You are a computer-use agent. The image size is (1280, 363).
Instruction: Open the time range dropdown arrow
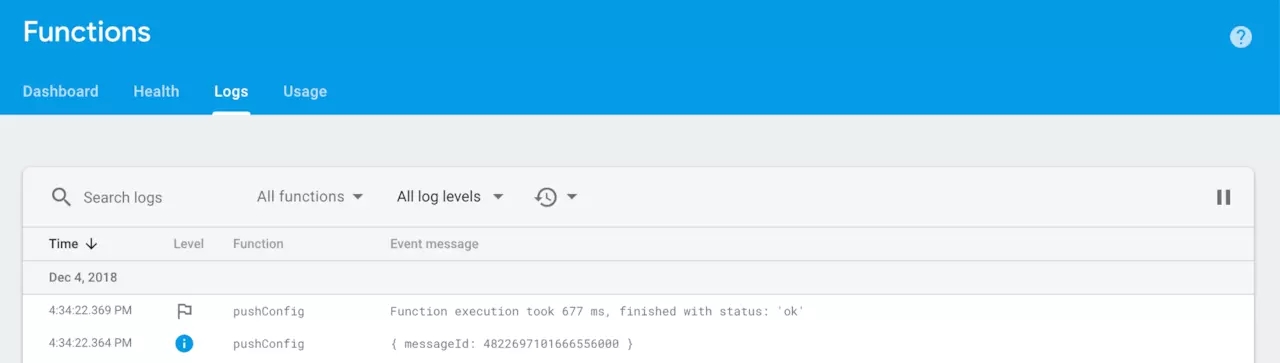(572, 197)
